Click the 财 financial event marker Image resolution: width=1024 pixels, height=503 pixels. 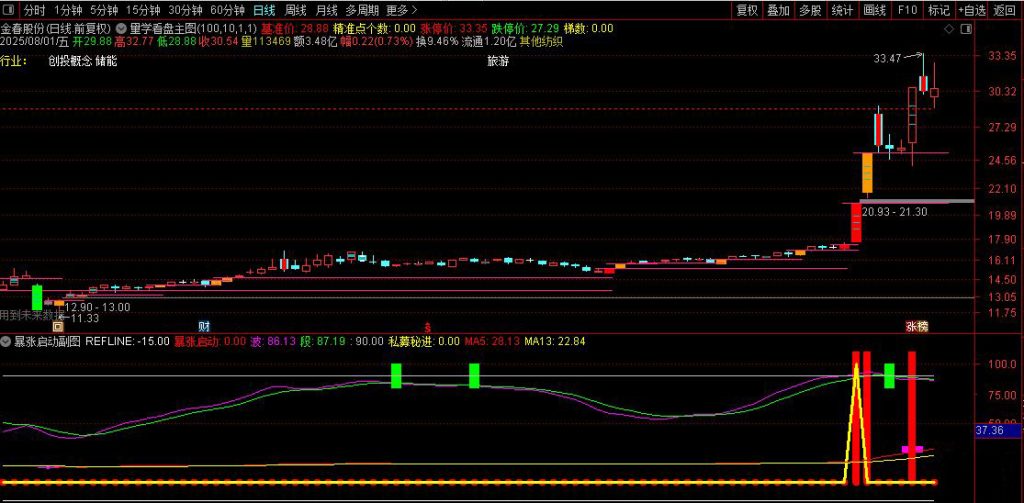click(204, 326)
